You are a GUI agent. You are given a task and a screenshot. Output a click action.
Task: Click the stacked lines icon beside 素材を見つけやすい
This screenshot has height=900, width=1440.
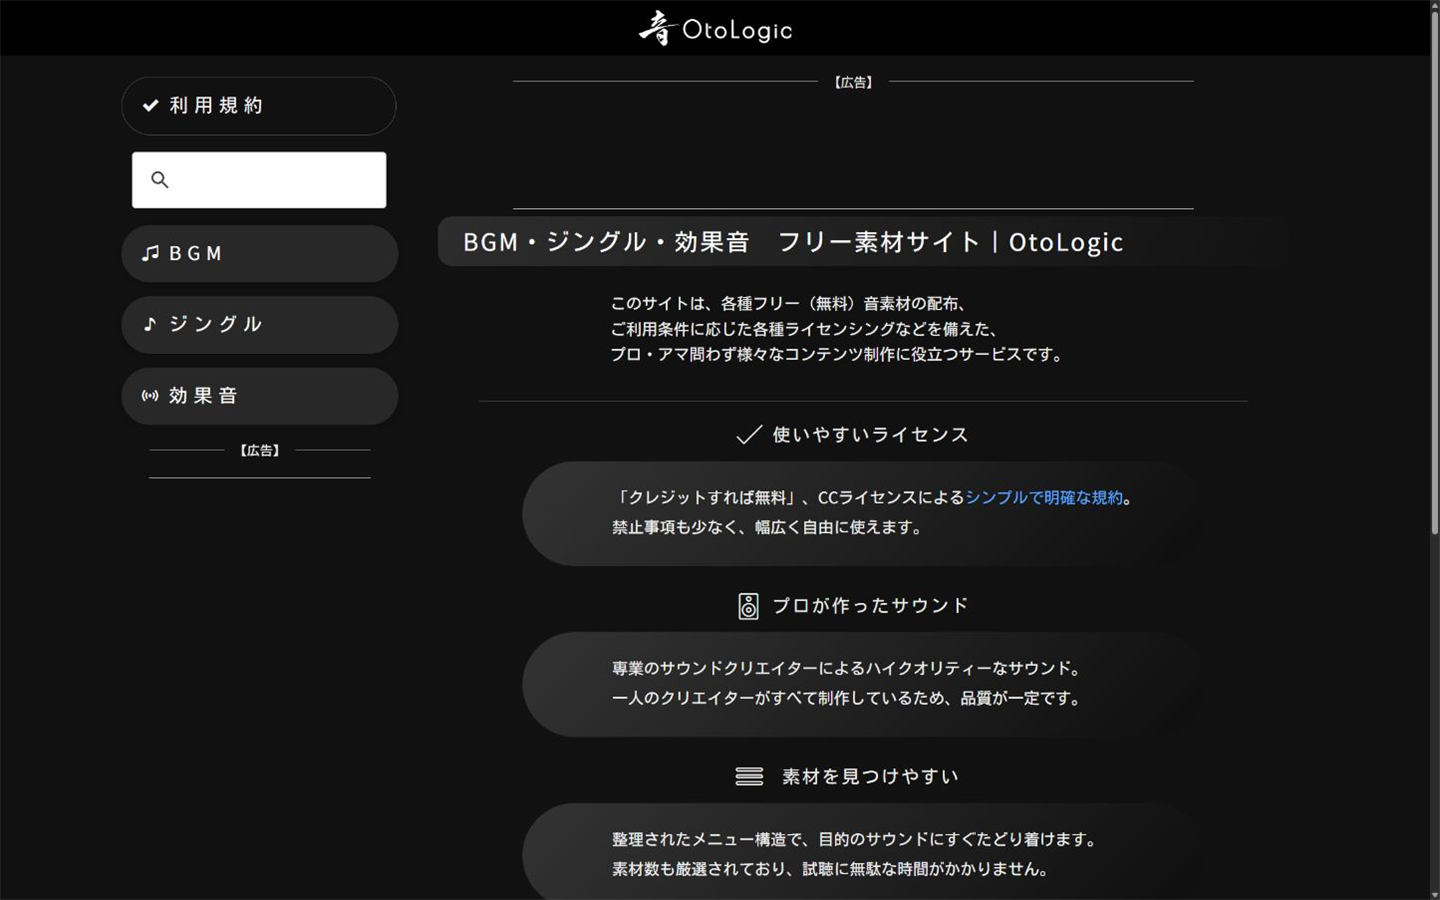[x=749, y=777]
